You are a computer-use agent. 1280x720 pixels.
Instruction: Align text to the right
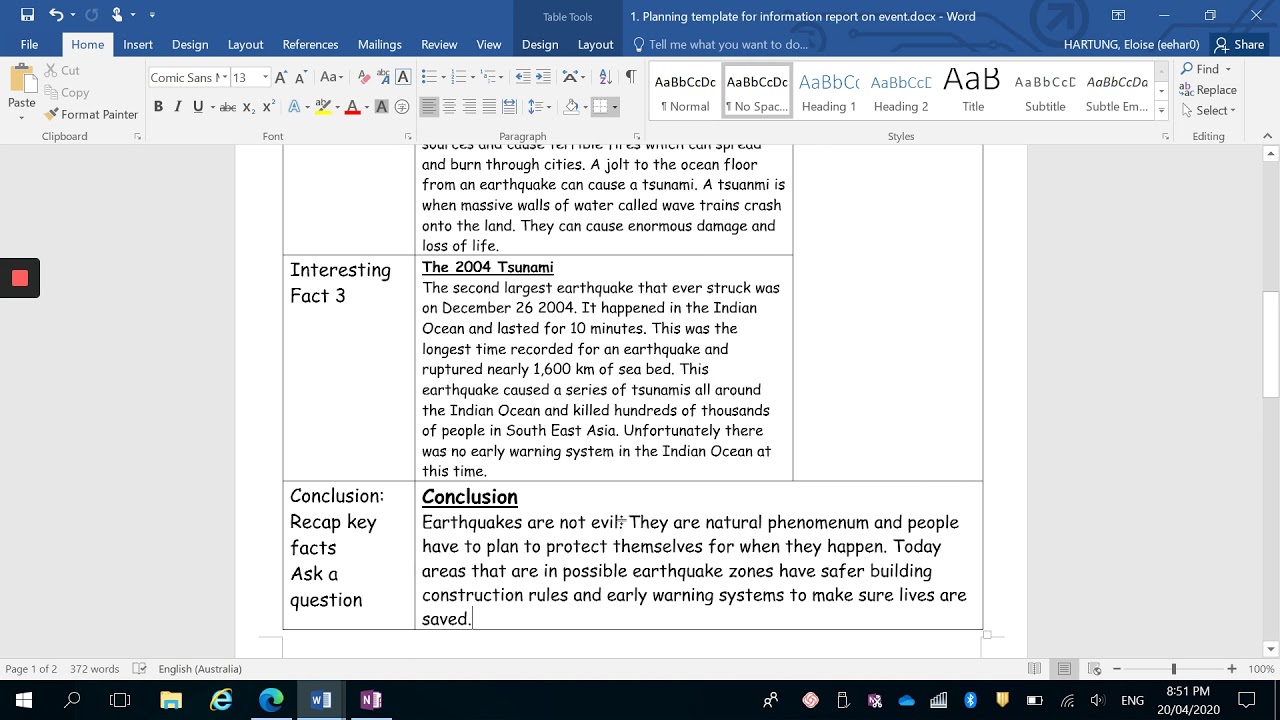click(469, 107)
